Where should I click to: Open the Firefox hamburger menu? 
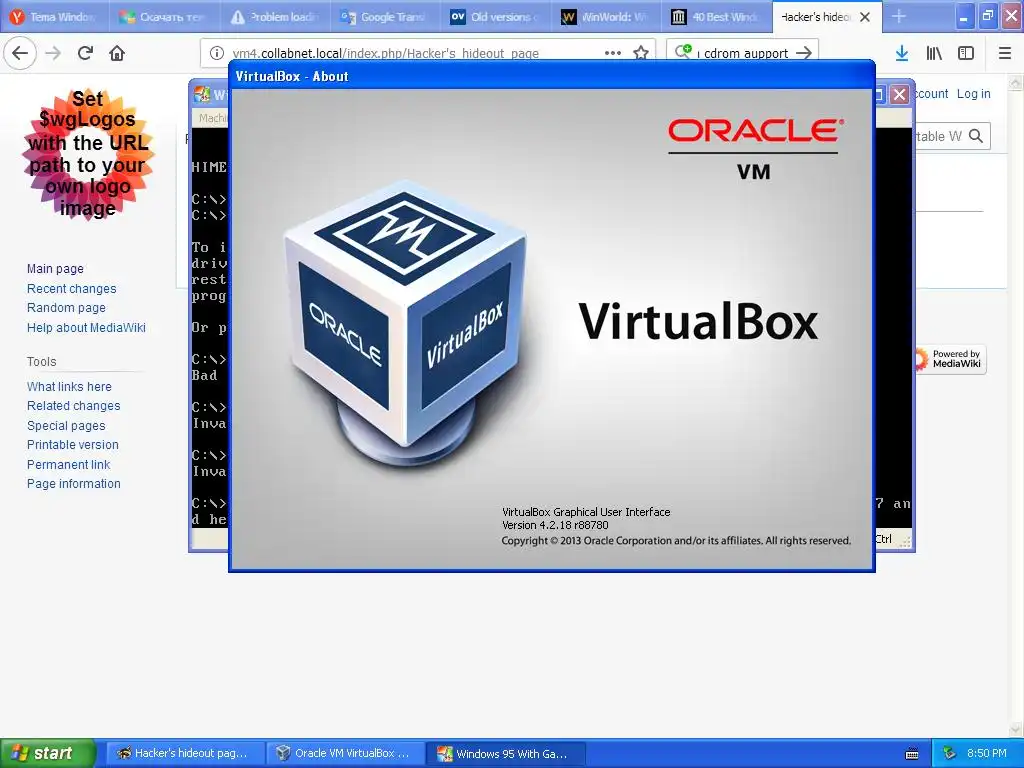click(1005, 53)
